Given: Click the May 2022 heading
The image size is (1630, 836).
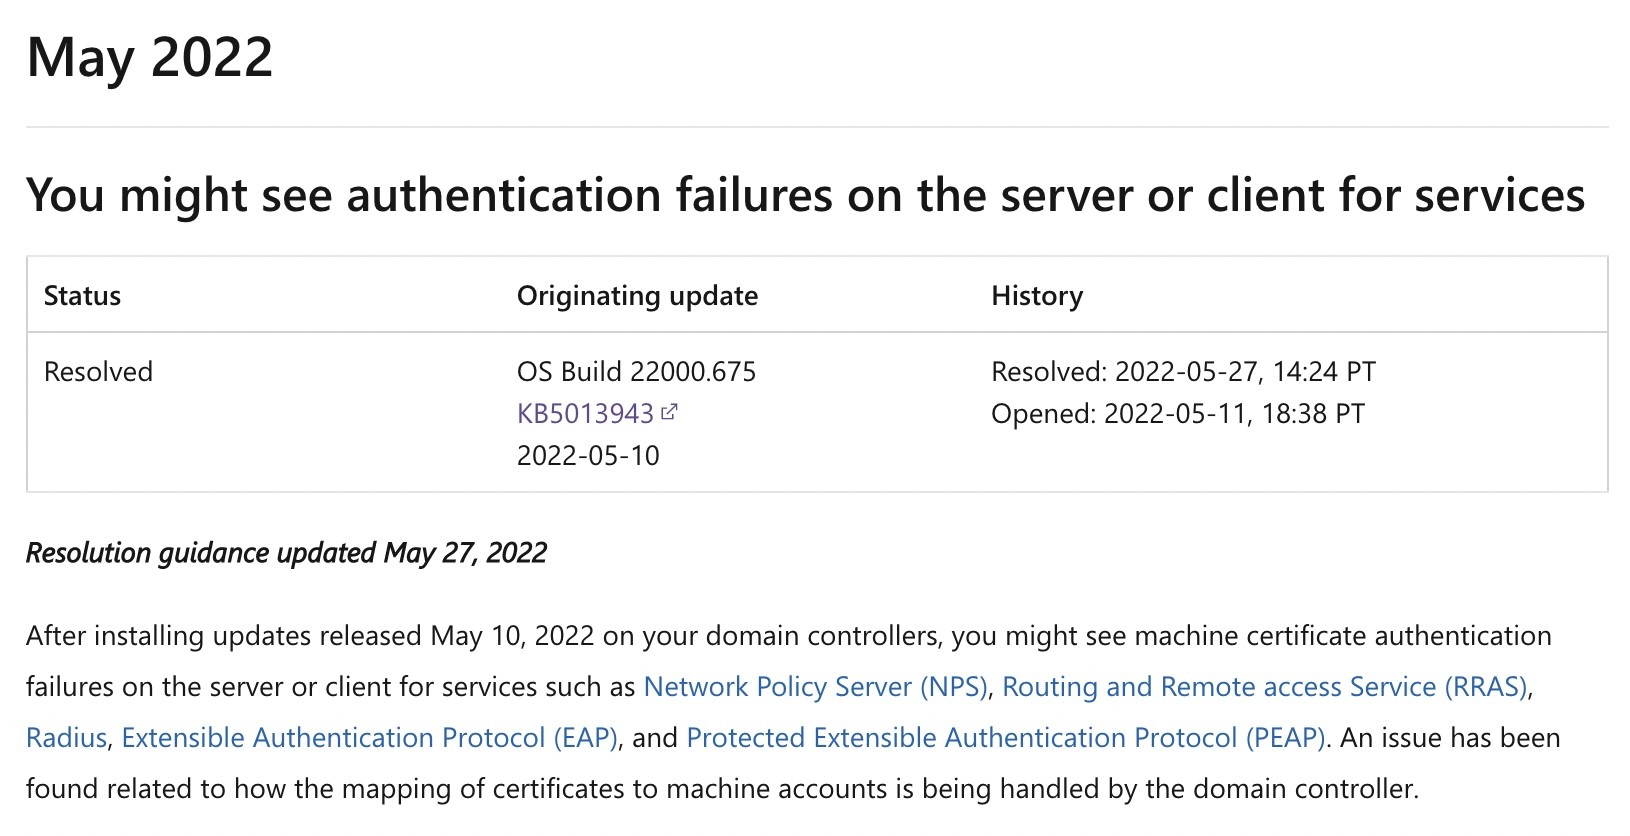Looking at the screenshot, I should tap(150, 58).
